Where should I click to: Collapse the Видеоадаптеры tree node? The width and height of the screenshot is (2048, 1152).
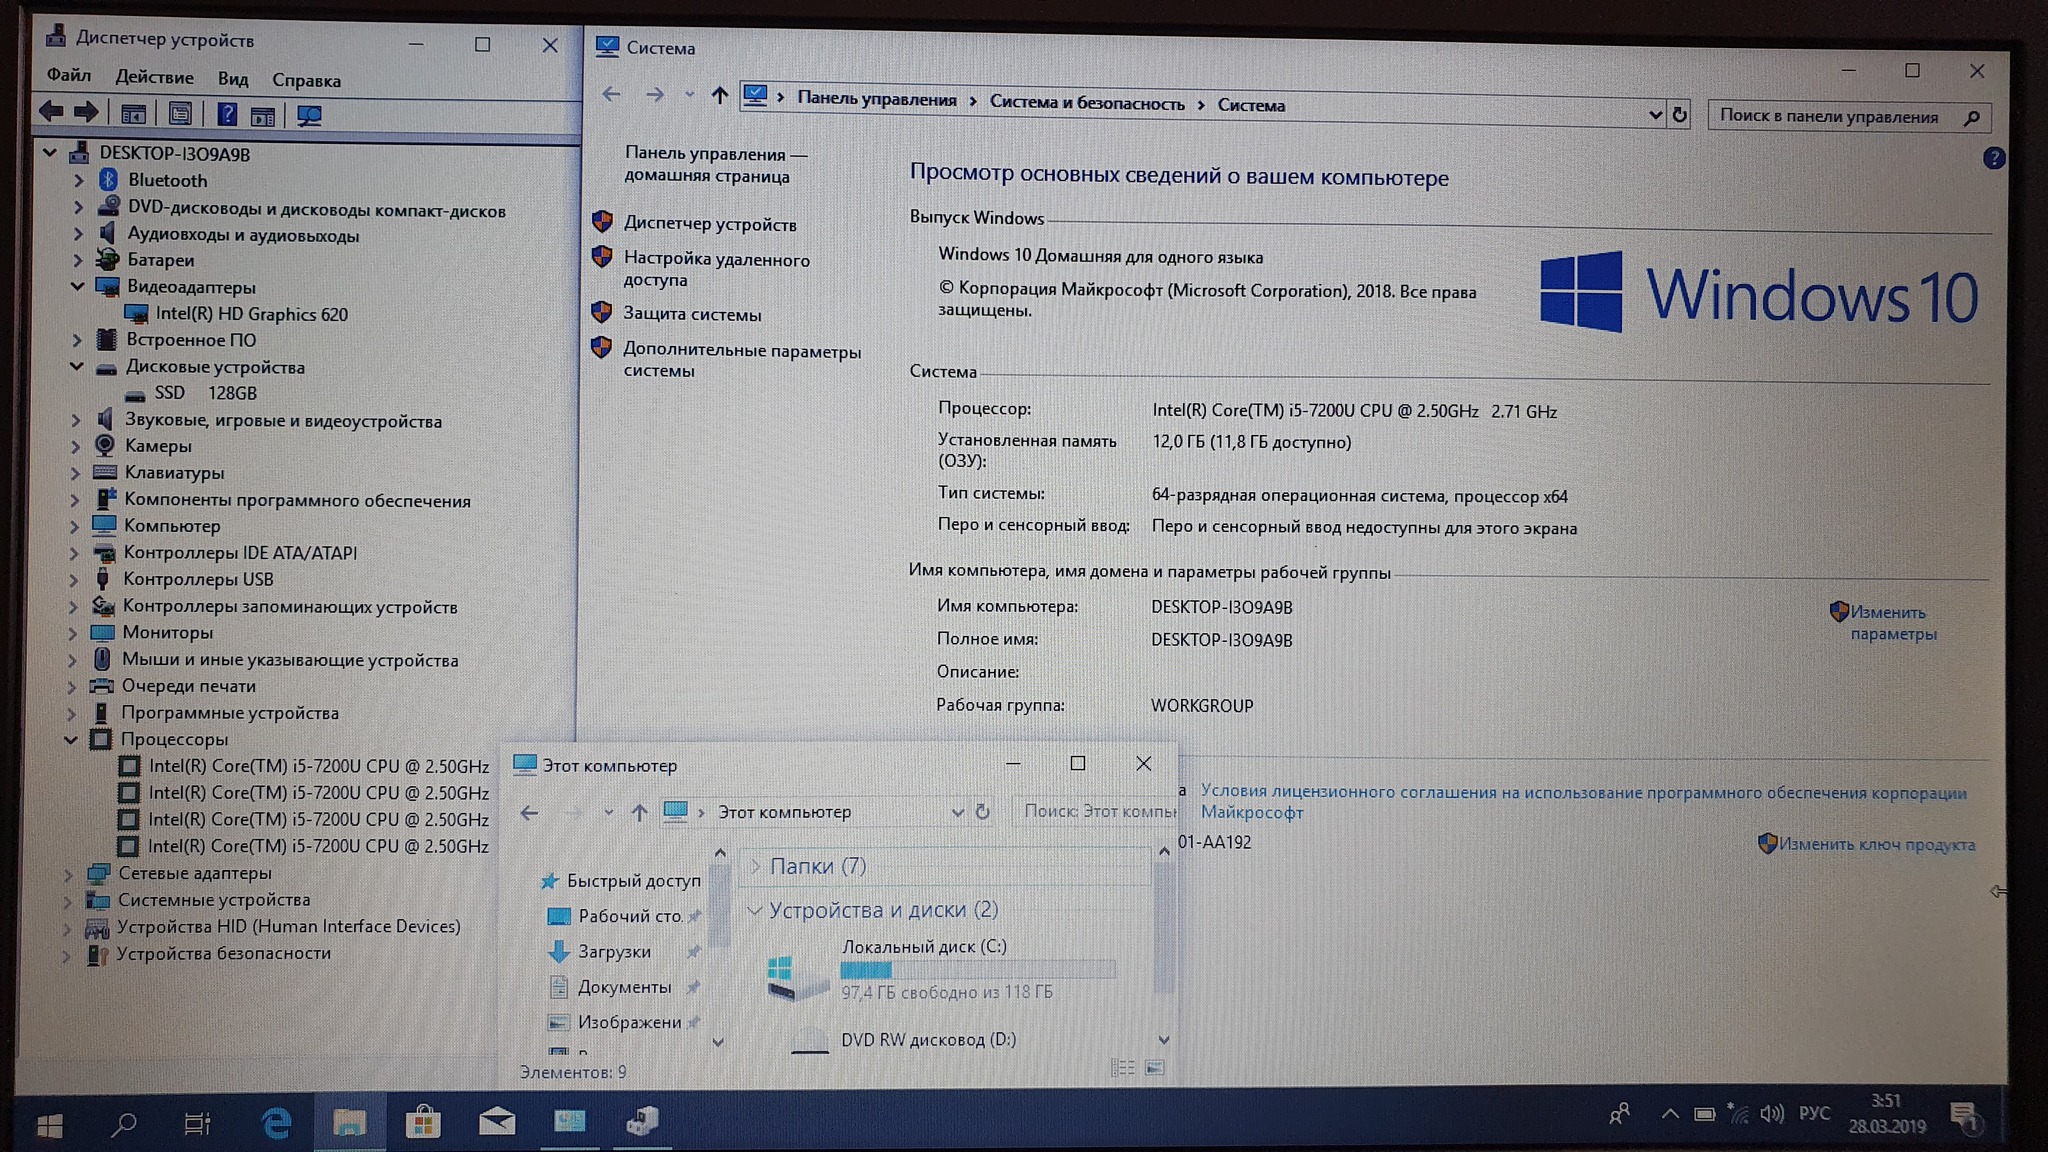[x=77, y=287]
